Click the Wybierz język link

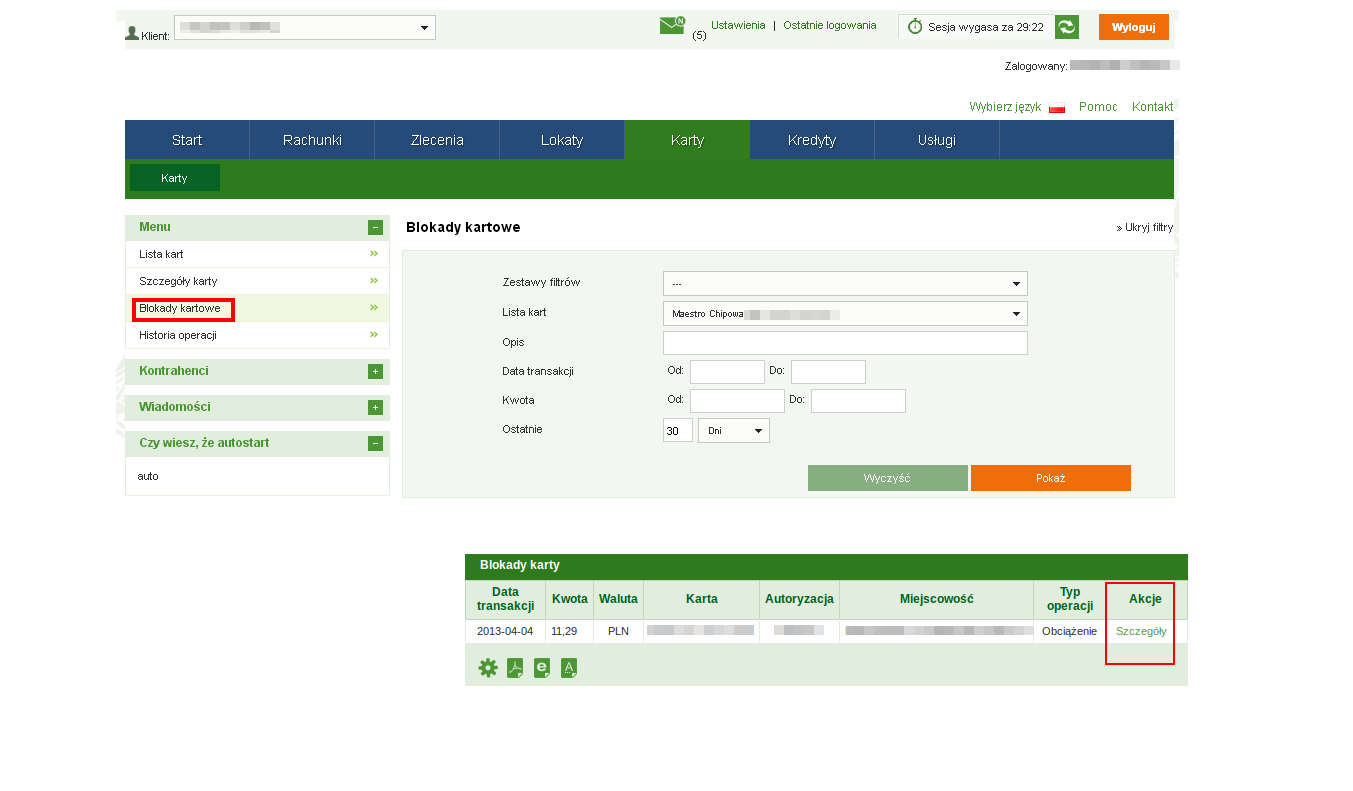point(1005,107)
